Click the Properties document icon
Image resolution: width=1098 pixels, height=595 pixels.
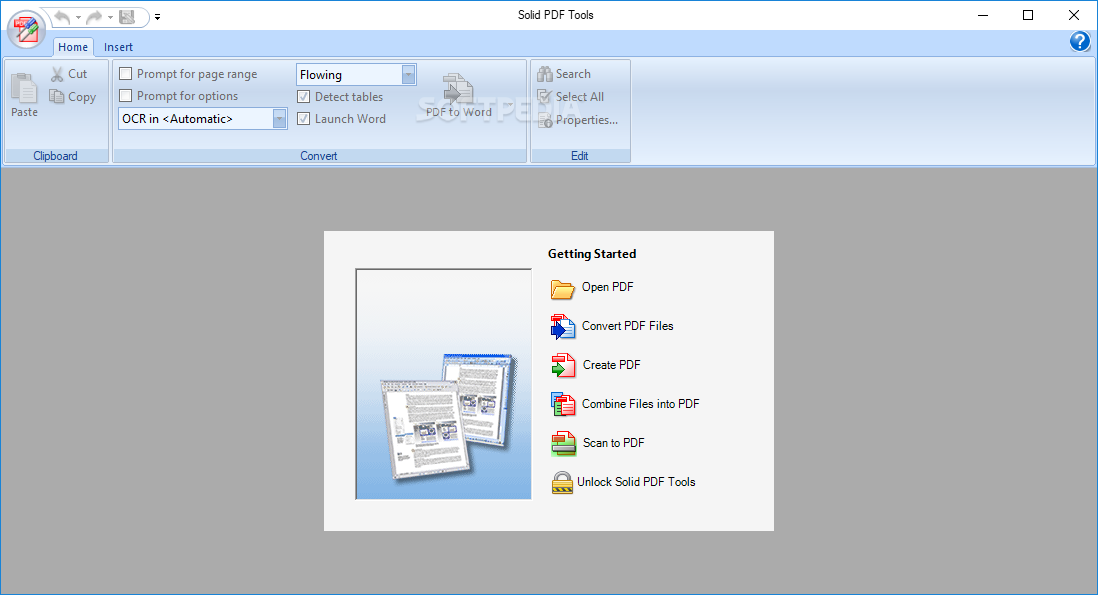coord(545,120)
